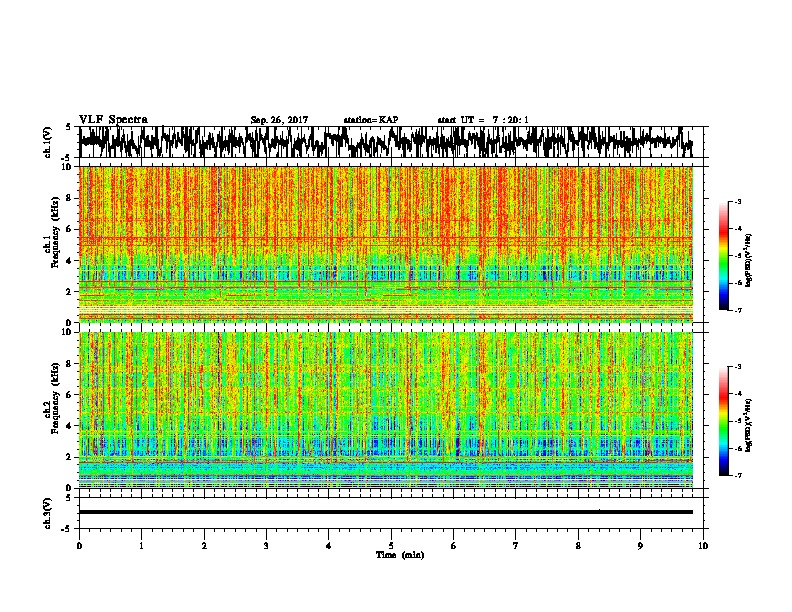
Task: Click inside the ch.1 spectrogram panel
Action: point(386,244)
